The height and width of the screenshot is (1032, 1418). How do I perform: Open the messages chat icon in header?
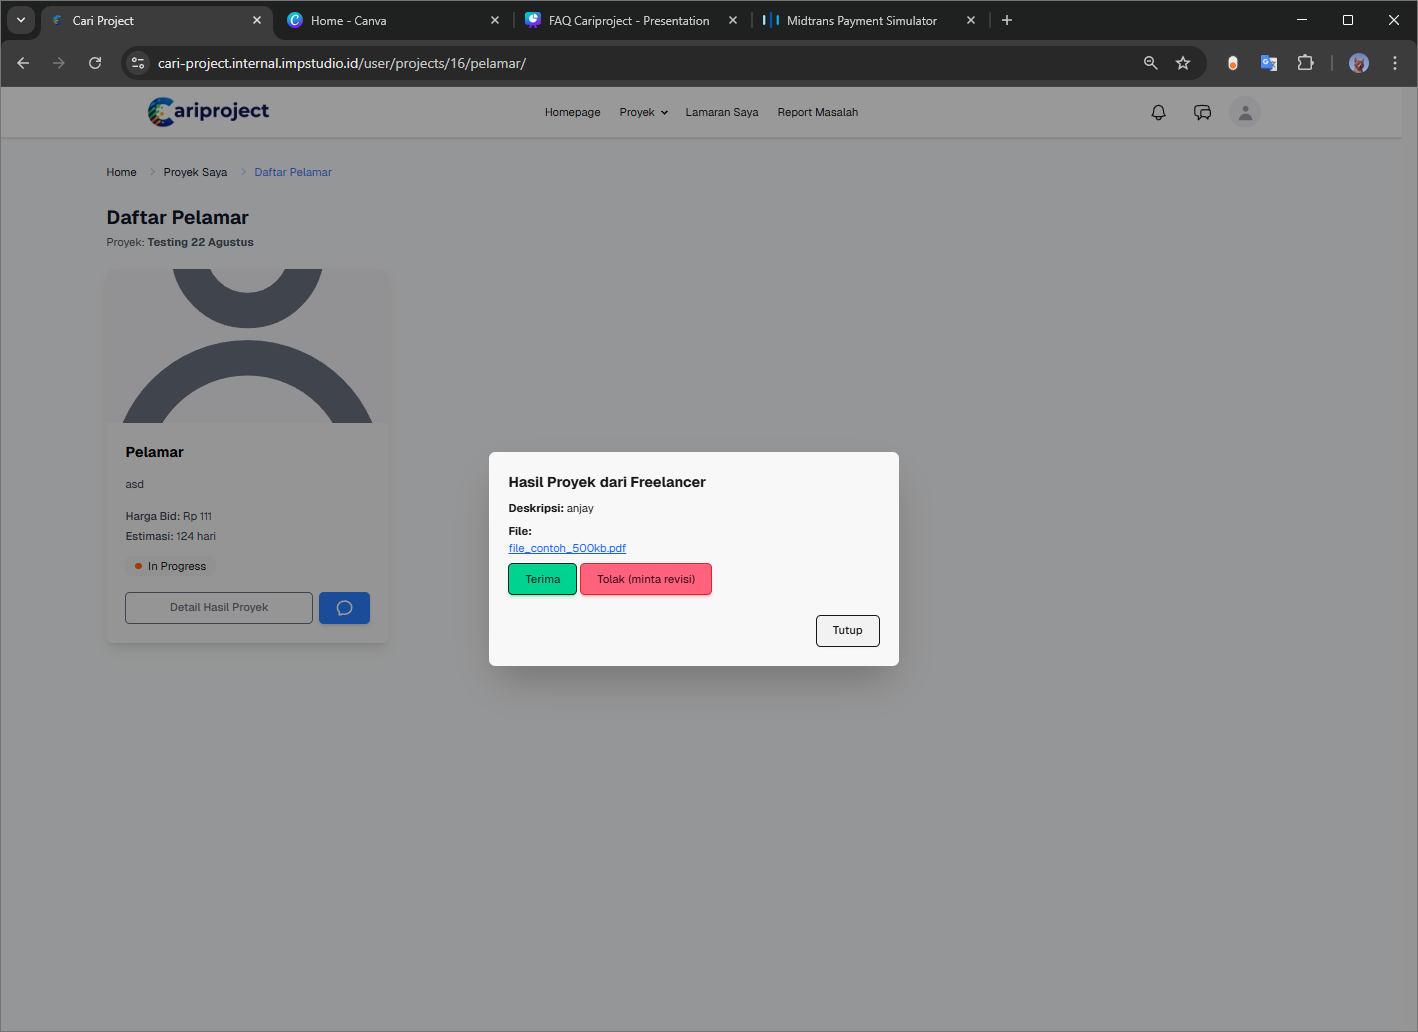click(x=1202, y=113)
